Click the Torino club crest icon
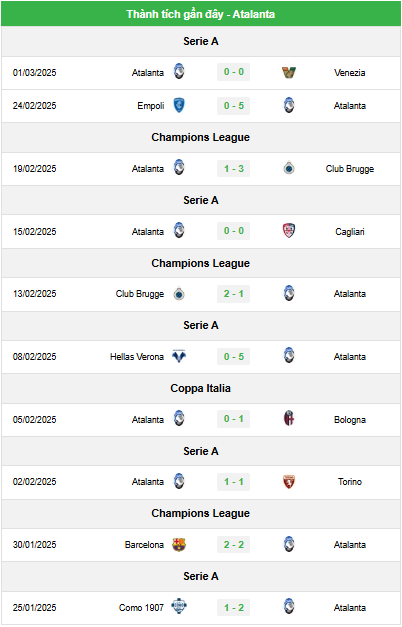Screen dimensions: 402x627 (x=289, y=481)
